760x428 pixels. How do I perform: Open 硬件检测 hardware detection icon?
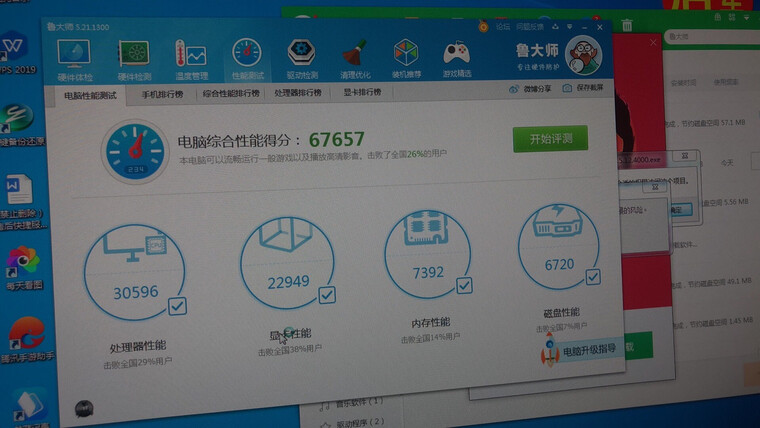click(134, 60)
